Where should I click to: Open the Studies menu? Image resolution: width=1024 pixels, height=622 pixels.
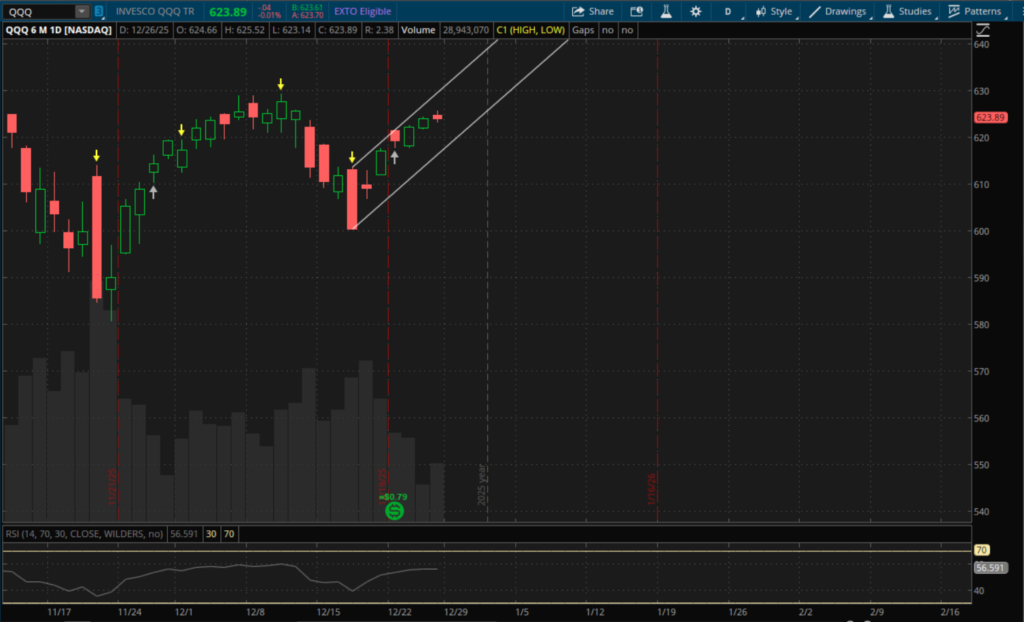pos(907,11)
